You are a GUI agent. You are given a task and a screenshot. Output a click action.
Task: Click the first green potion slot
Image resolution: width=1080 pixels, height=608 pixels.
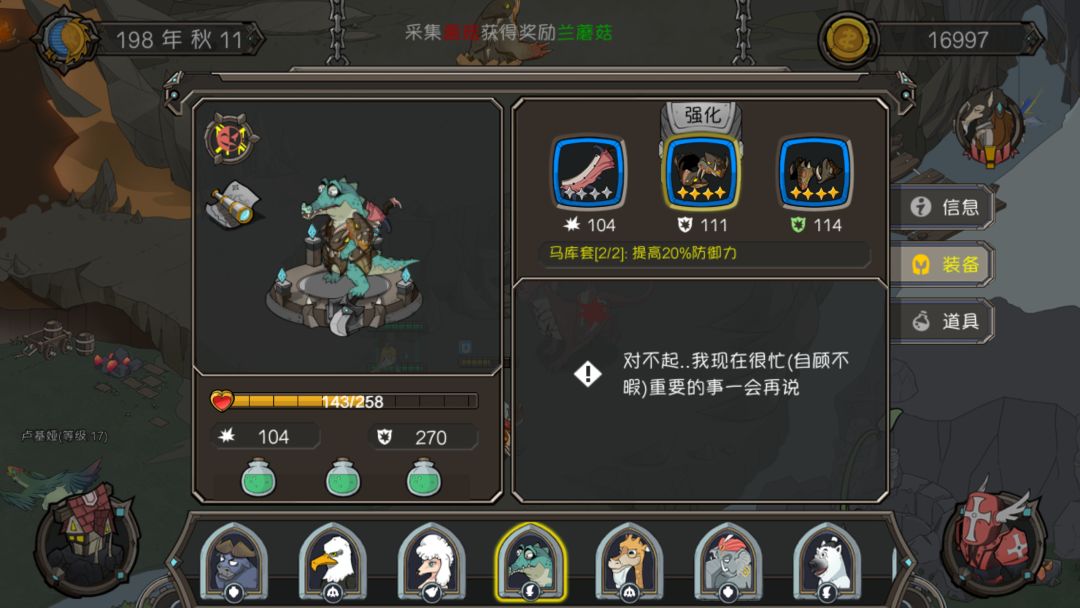point(259,477)
